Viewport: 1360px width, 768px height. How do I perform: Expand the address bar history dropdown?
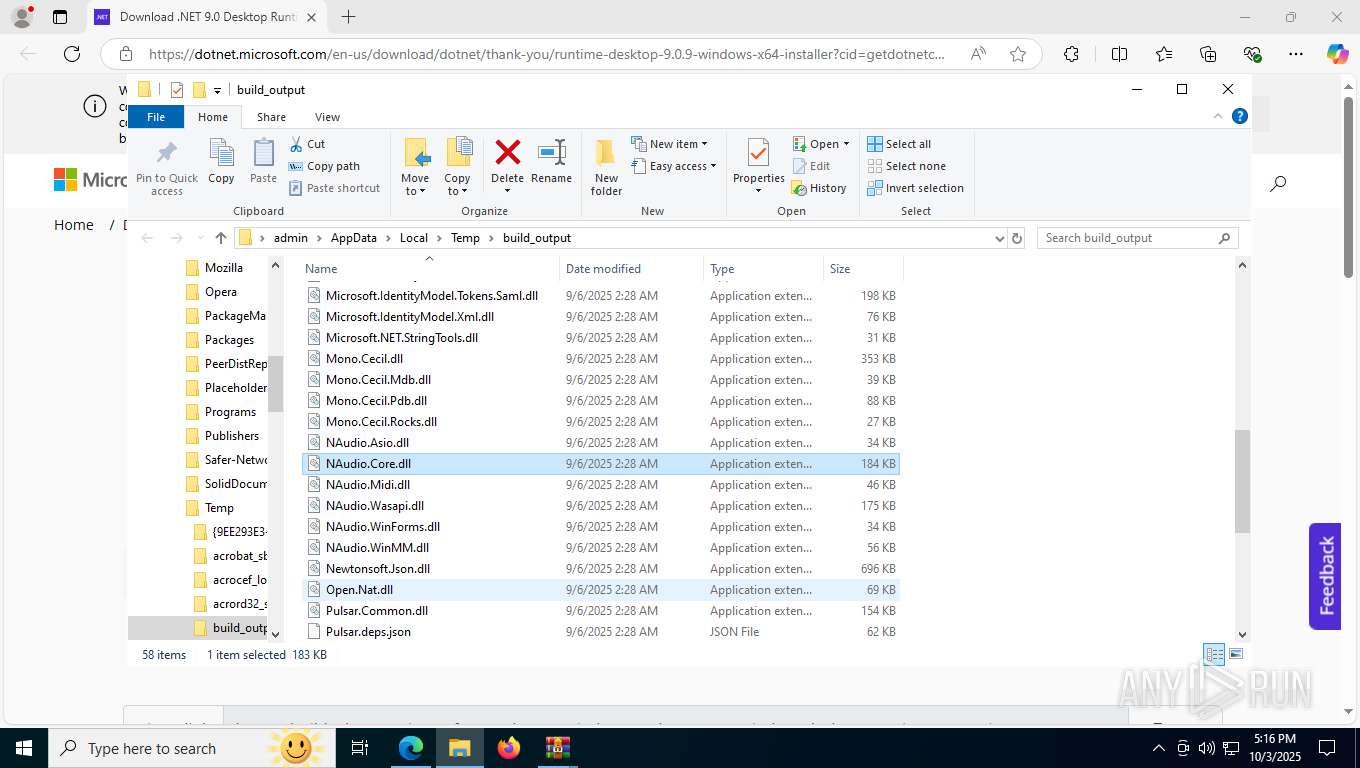[x=999, y=238]
